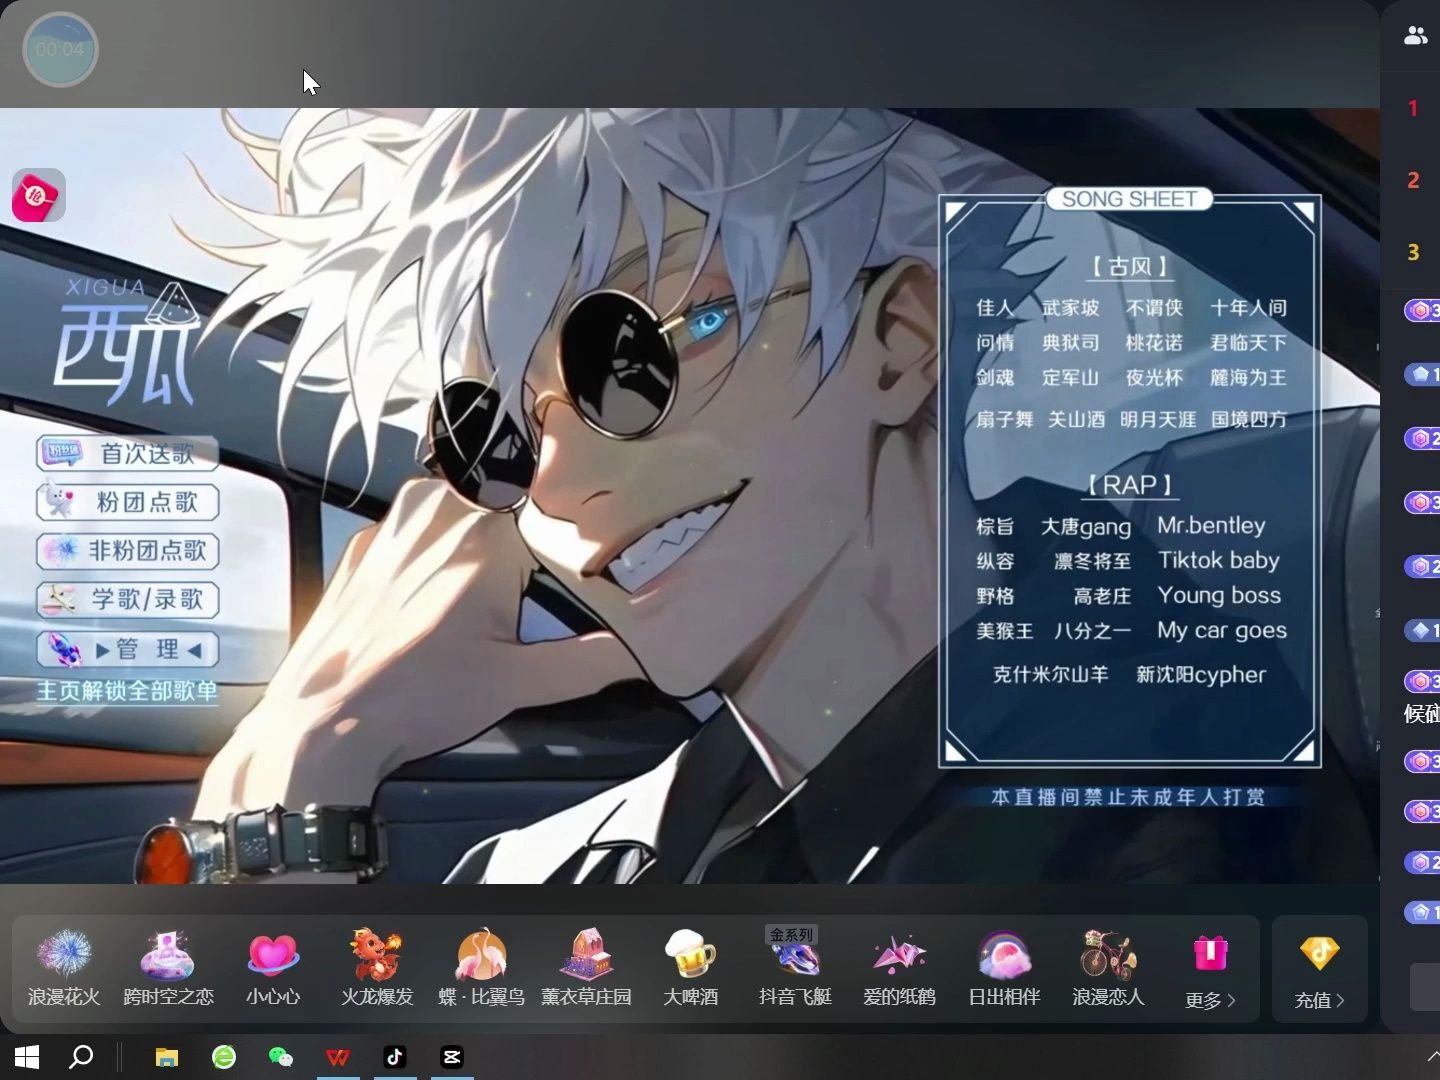Click the song title Young boss
This screenshot has height=1080, width=1440.
[1219, 595]
